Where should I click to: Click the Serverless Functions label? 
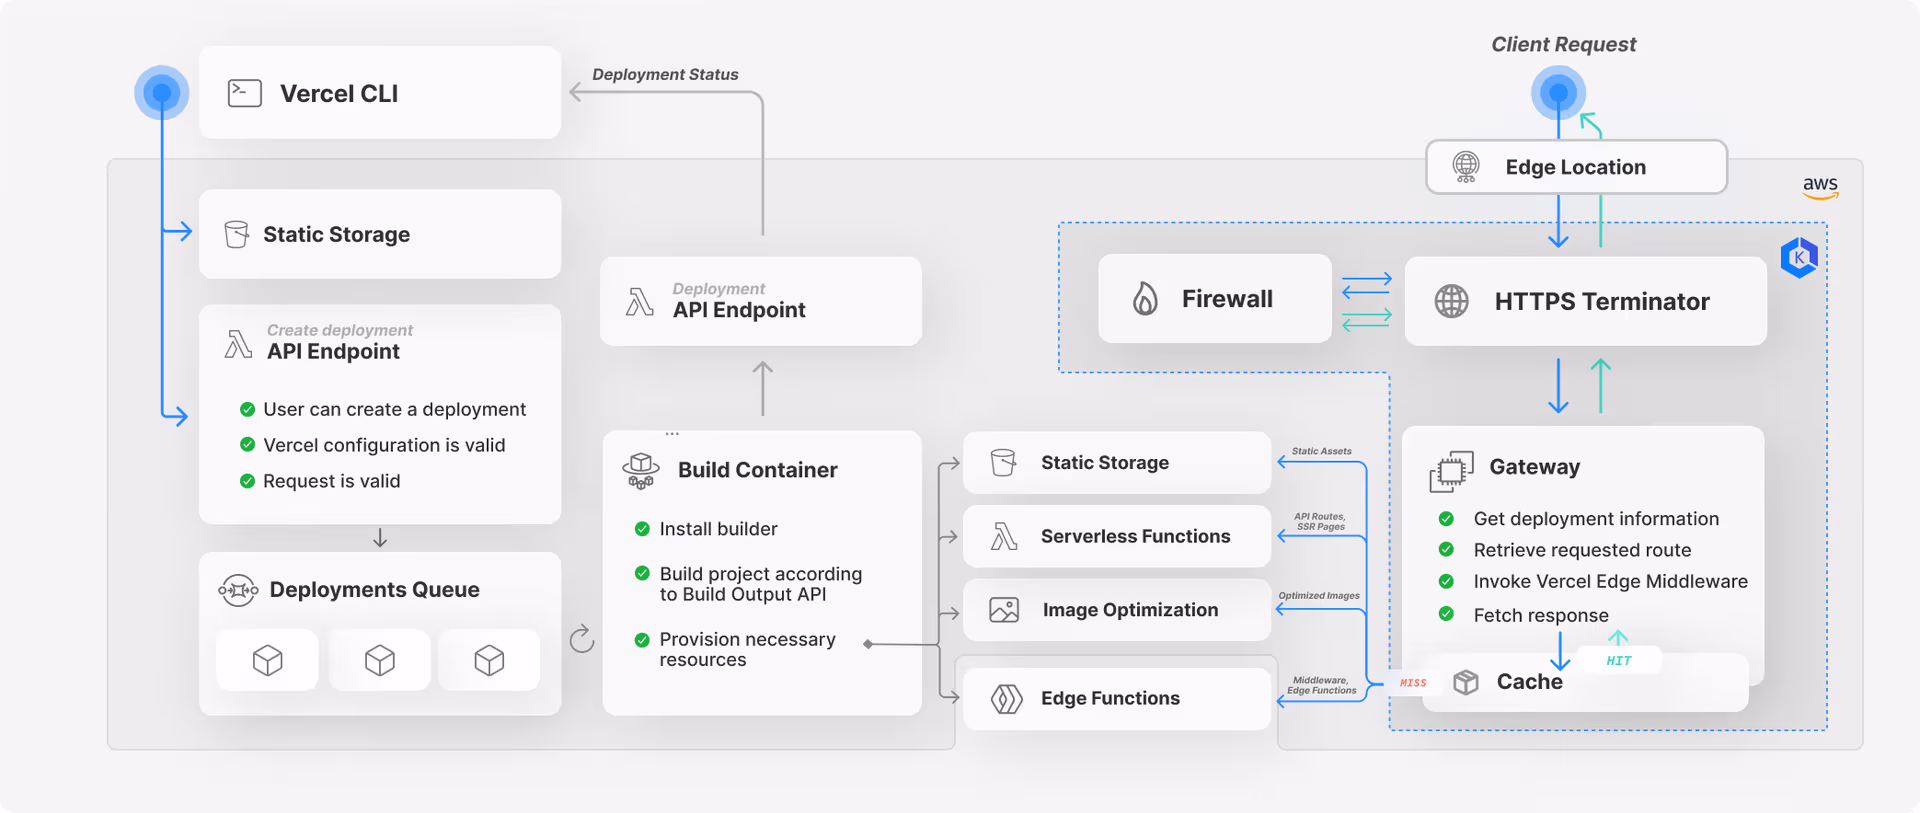click(x=1136, y=536)
